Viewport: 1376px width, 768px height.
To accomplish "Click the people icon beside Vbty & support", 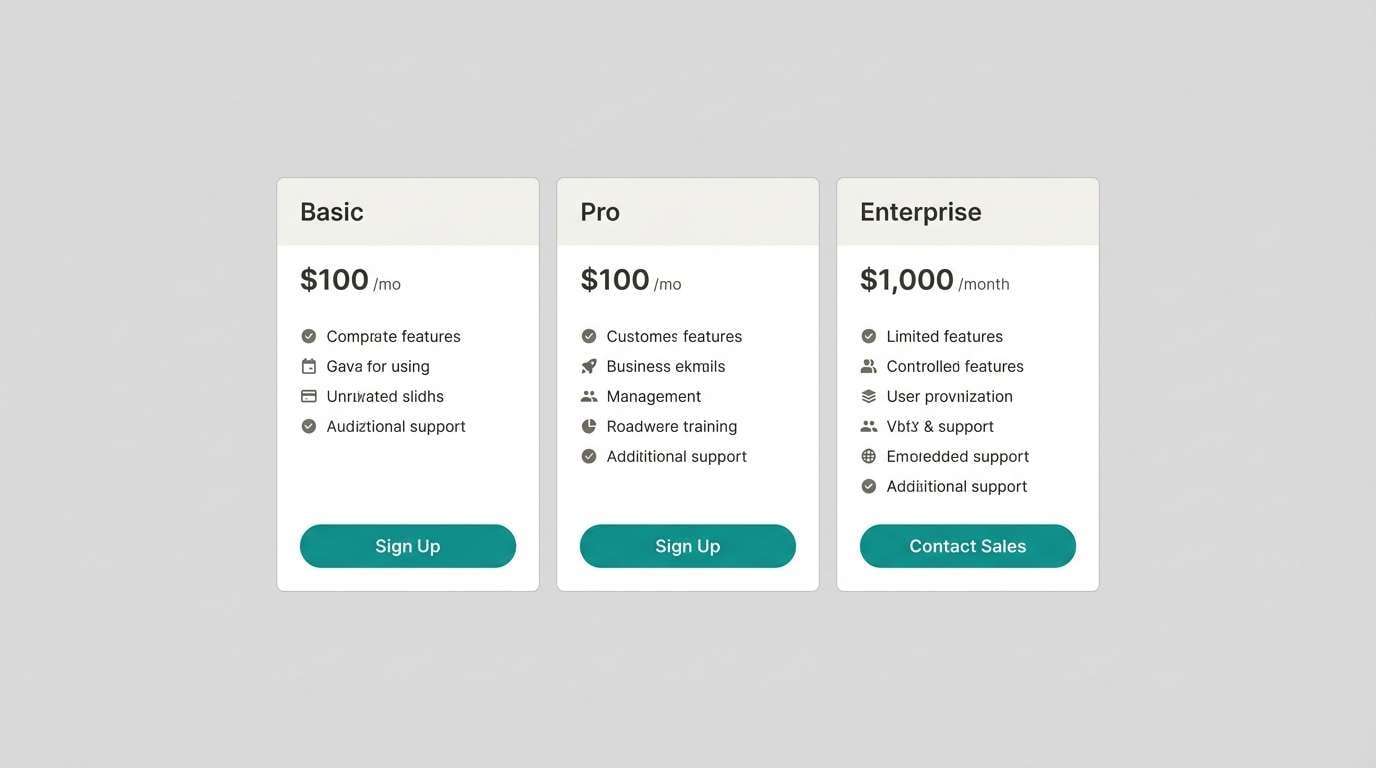I will 868,426.
